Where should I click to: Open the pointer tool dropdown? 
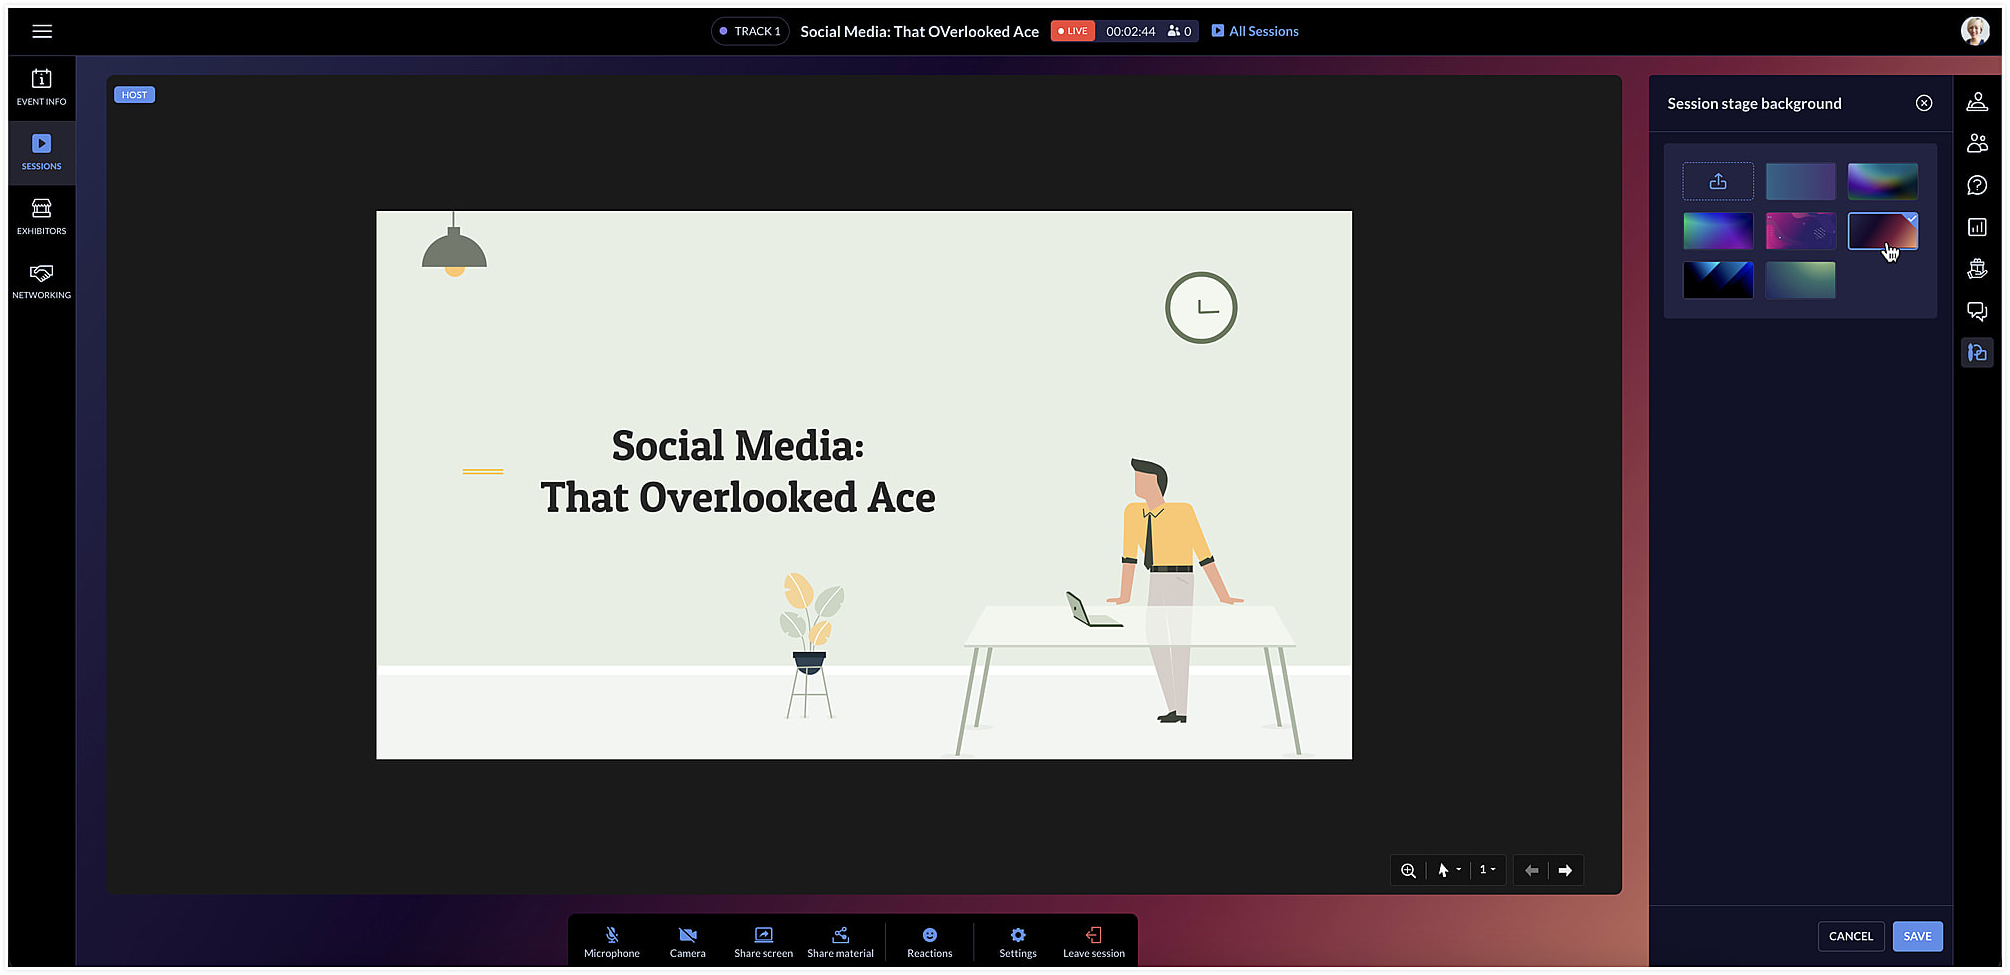[1450, 870]
